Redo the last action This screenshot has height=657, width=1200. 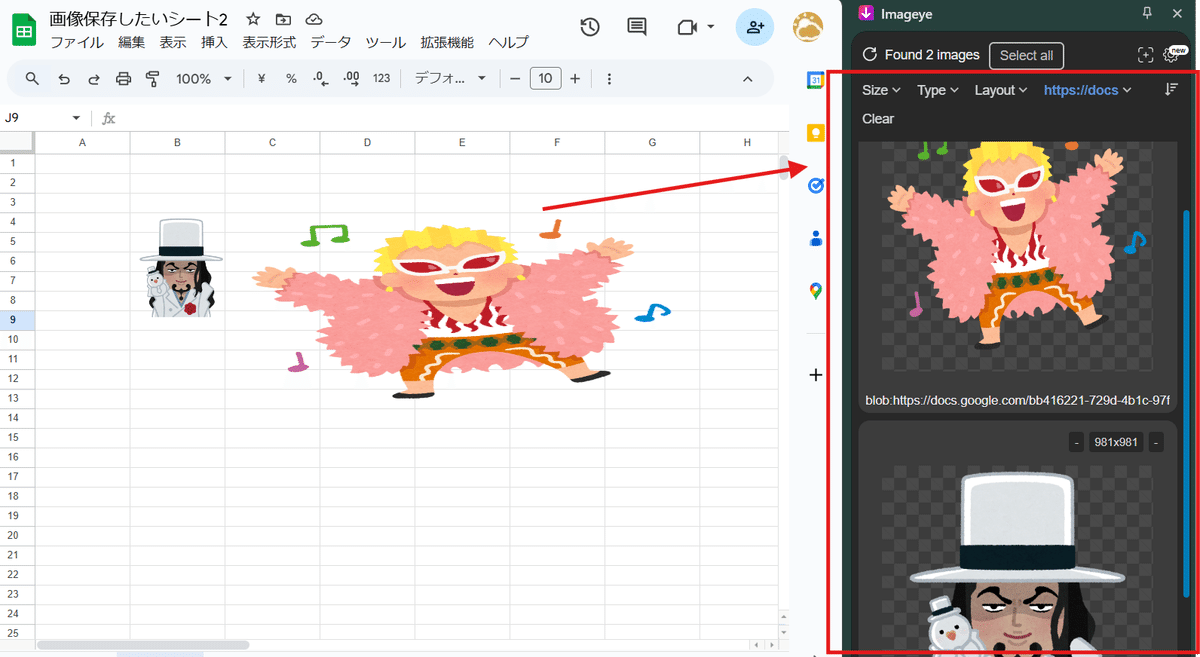[94, 79]
